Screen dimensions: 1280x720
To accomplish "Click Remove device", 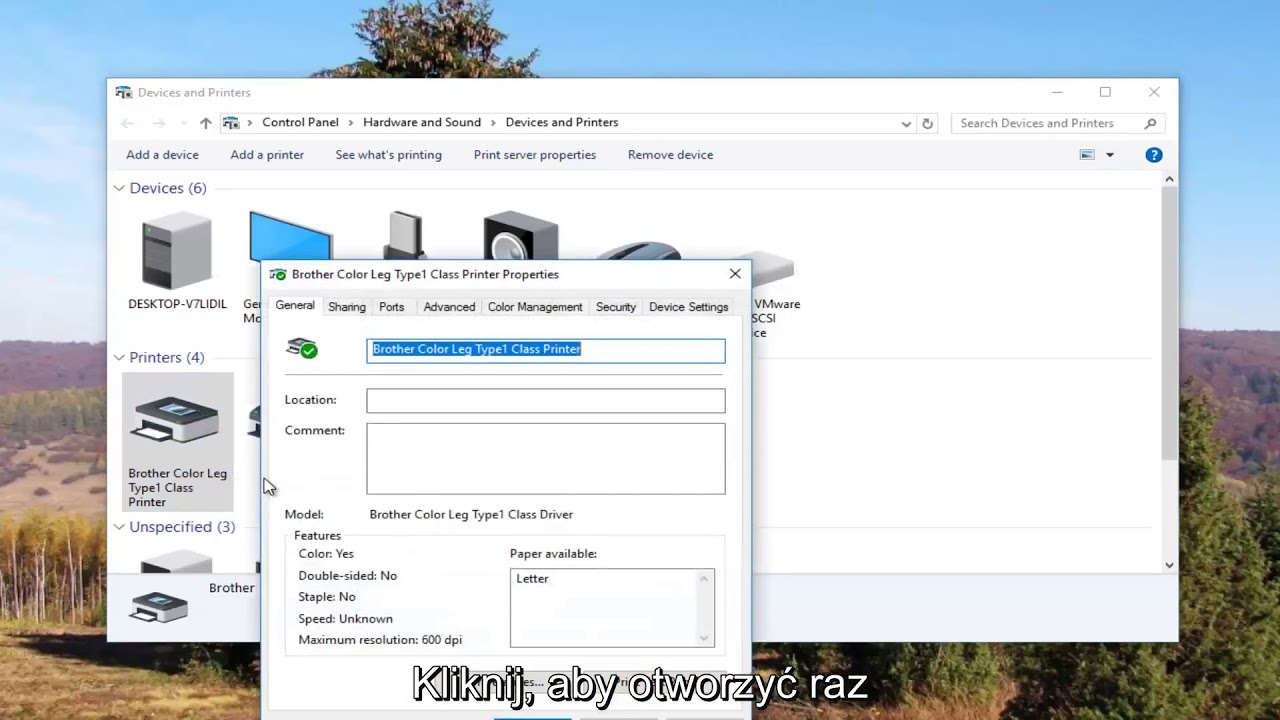I will tap(670, 155).
